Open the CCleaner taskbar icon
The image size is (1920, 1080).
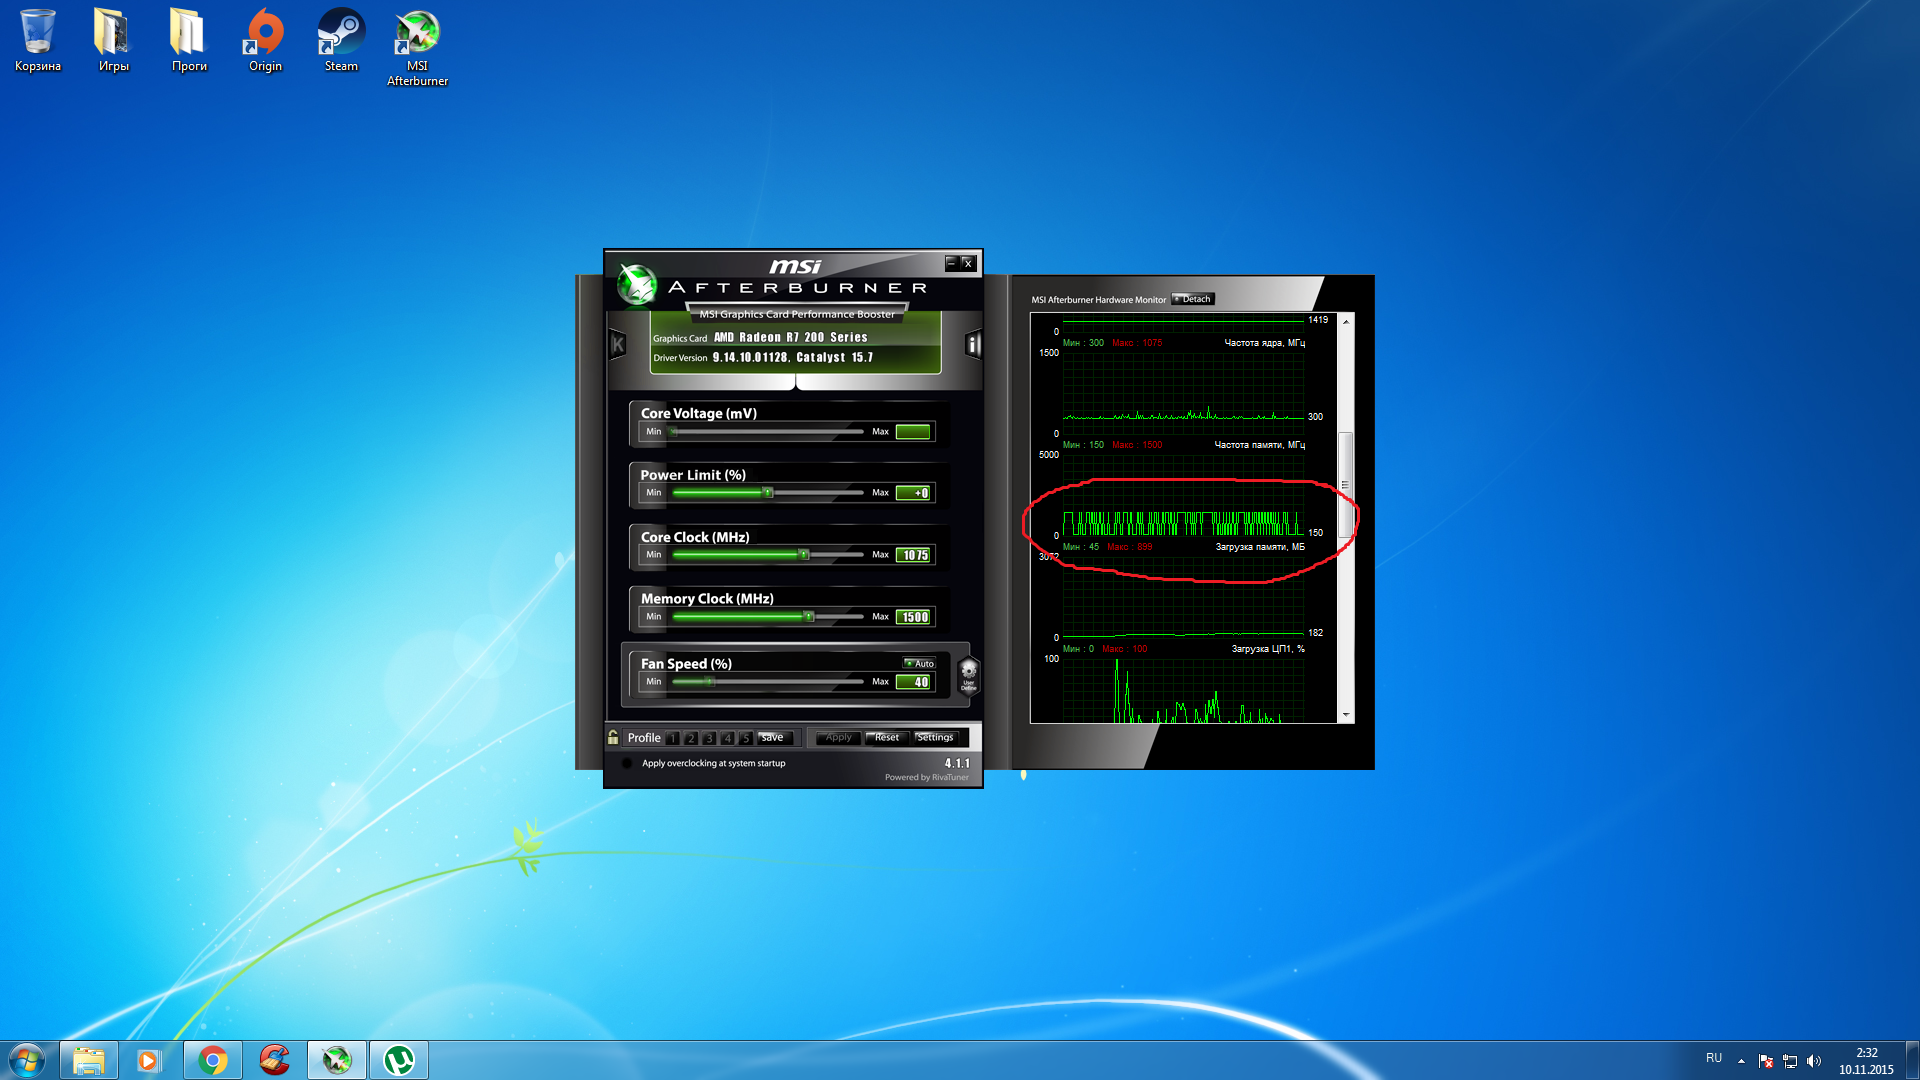(x=275, y=1060)
